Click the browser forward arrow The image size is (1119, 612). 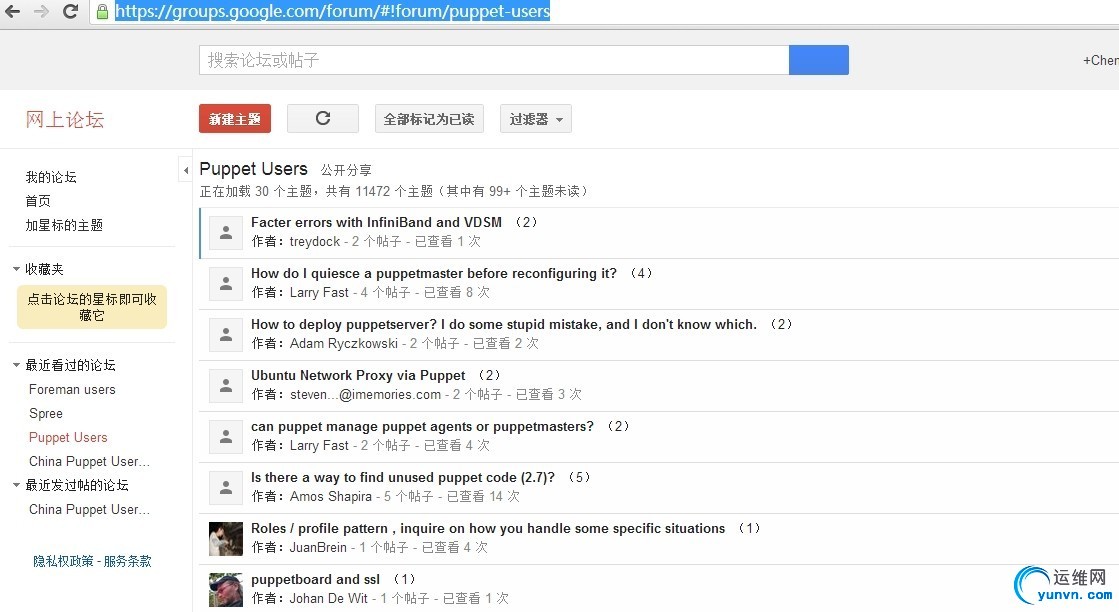(x=41, y=11)
